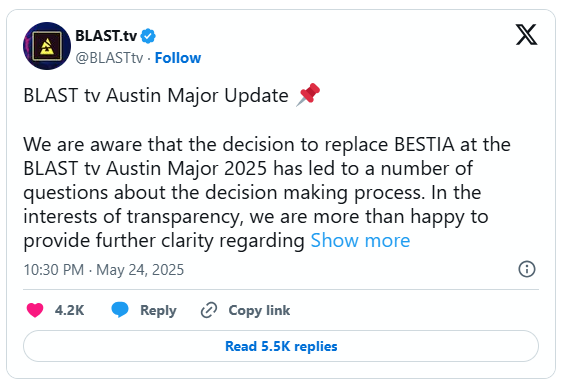Image resolution: width=562 pixels, height=388 pixels.
Task: Follow the BLAST.tv account
Action: click(x=178, y=58)
